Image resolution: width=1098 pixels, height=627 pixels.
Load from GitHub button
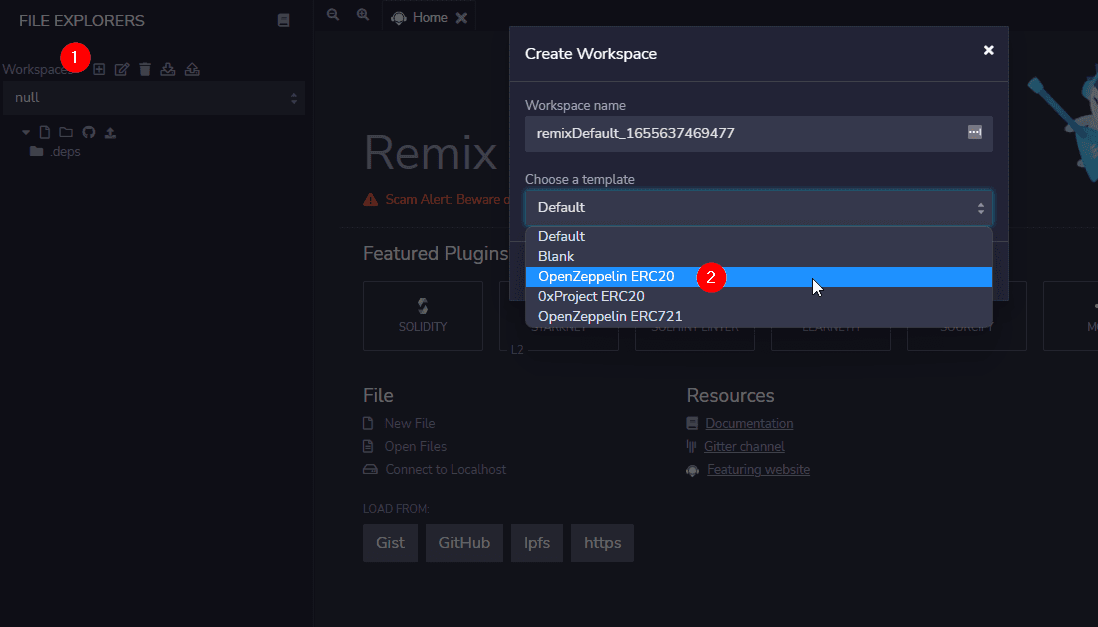click(464, 543)
